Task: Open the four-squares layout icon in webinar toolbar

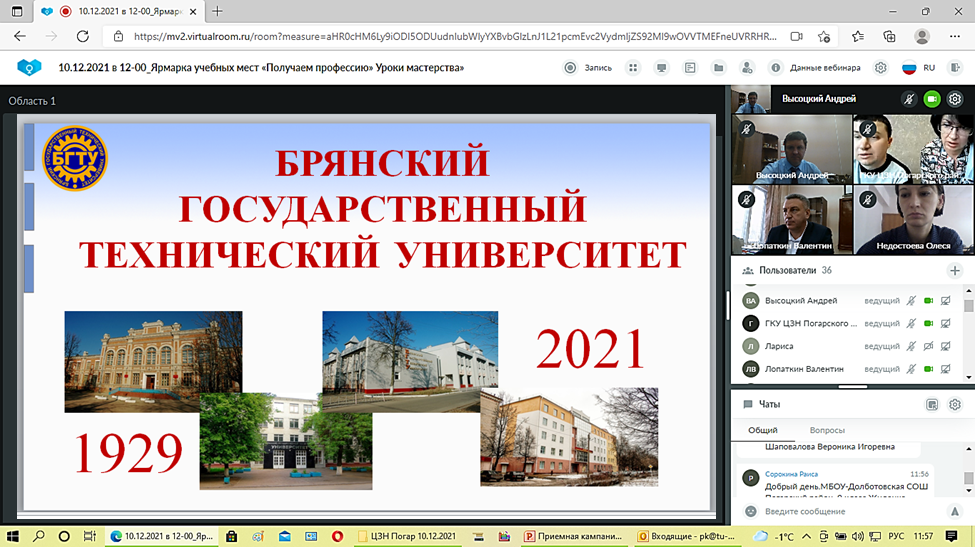Action: pyautogui.click(x=633, y=68)
